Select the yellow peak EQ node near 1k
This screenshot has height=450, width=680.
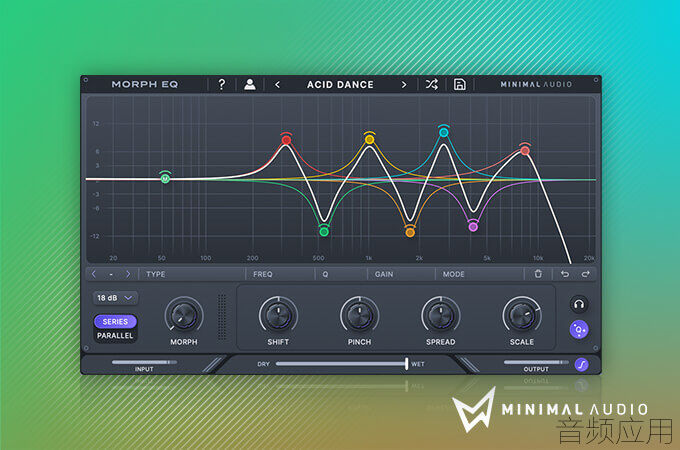(x=369, y=139)
